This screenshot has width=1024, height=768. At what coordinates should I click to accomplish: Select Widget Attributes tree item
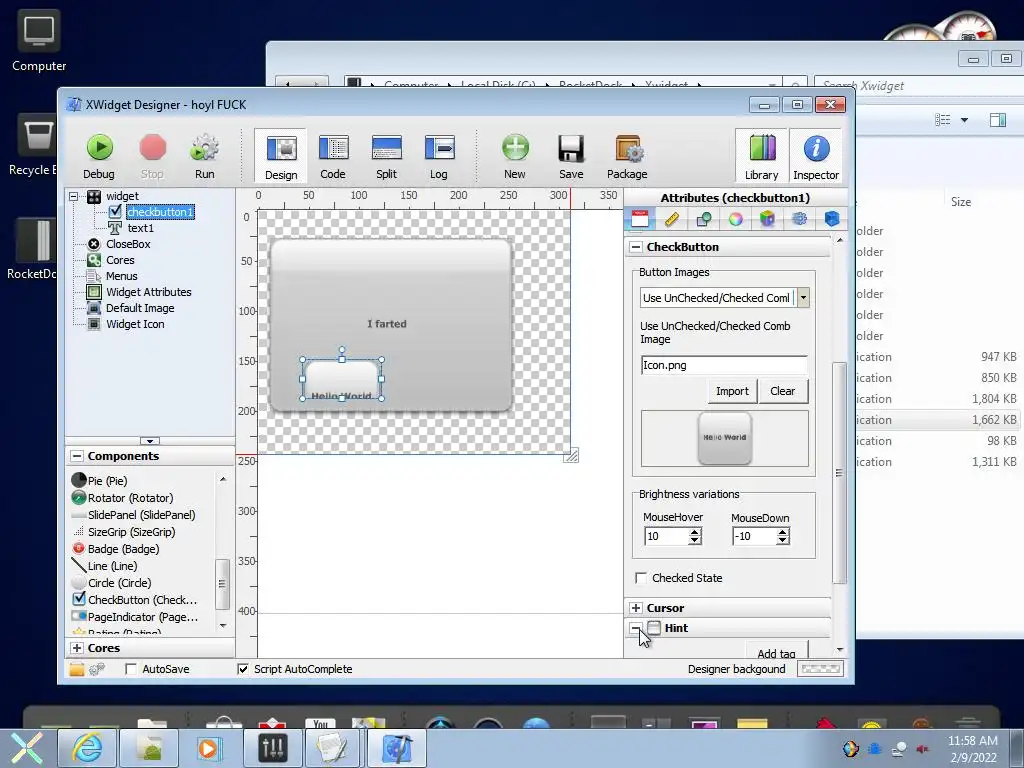click(149, 292)
